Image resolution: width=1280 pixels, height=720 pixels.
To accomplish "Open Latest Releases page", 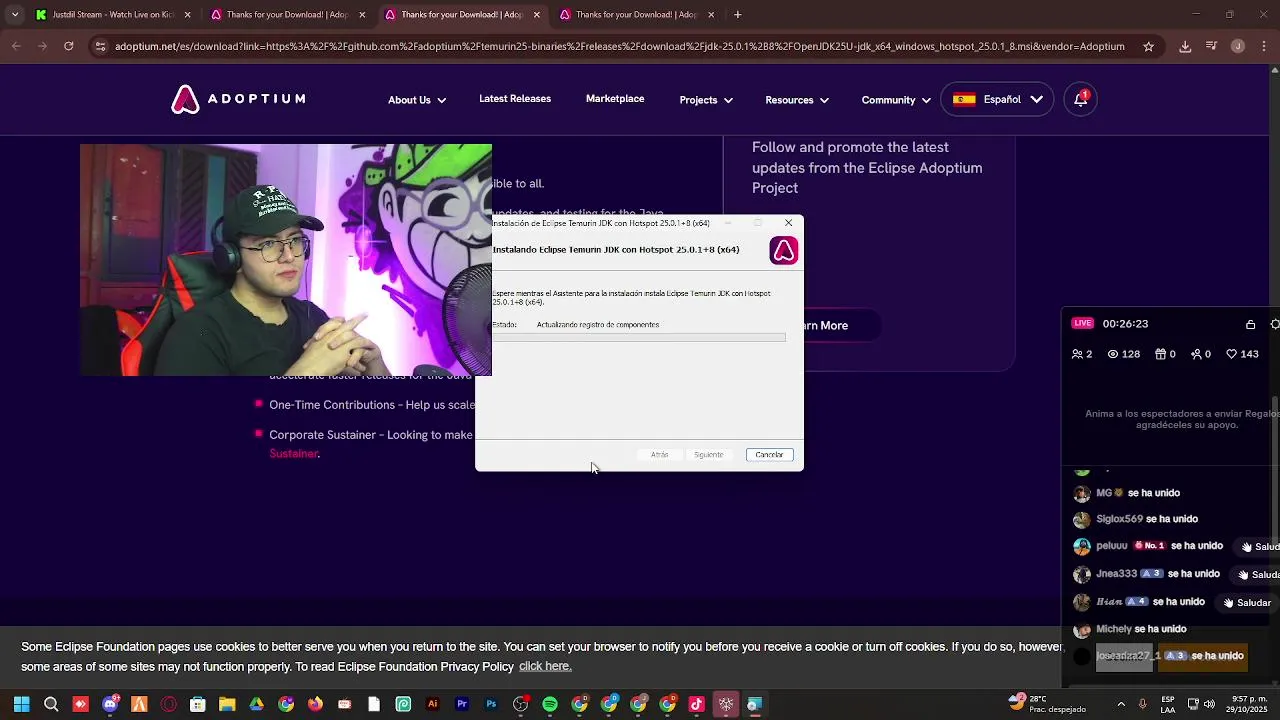I will coord(515,99).
